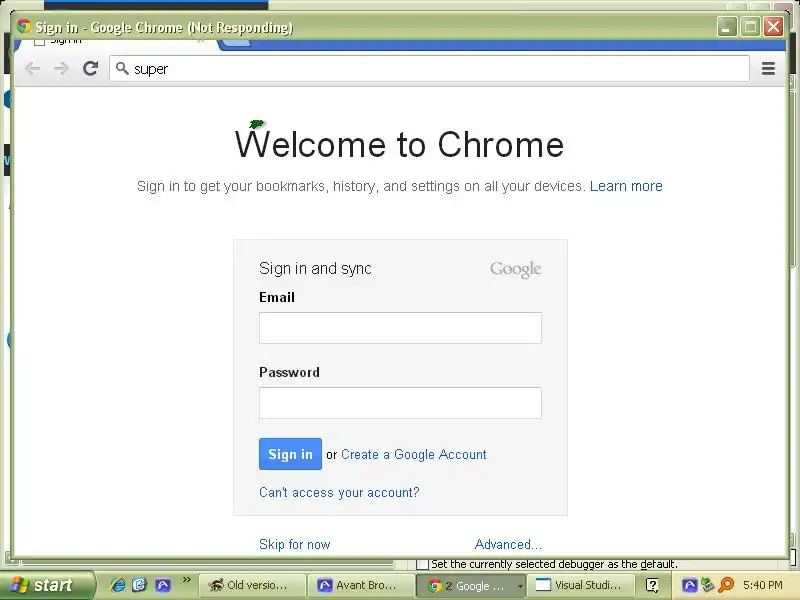800x600 pixels.
Task: Minimize the Chrome window
Action: click(727, 27)
